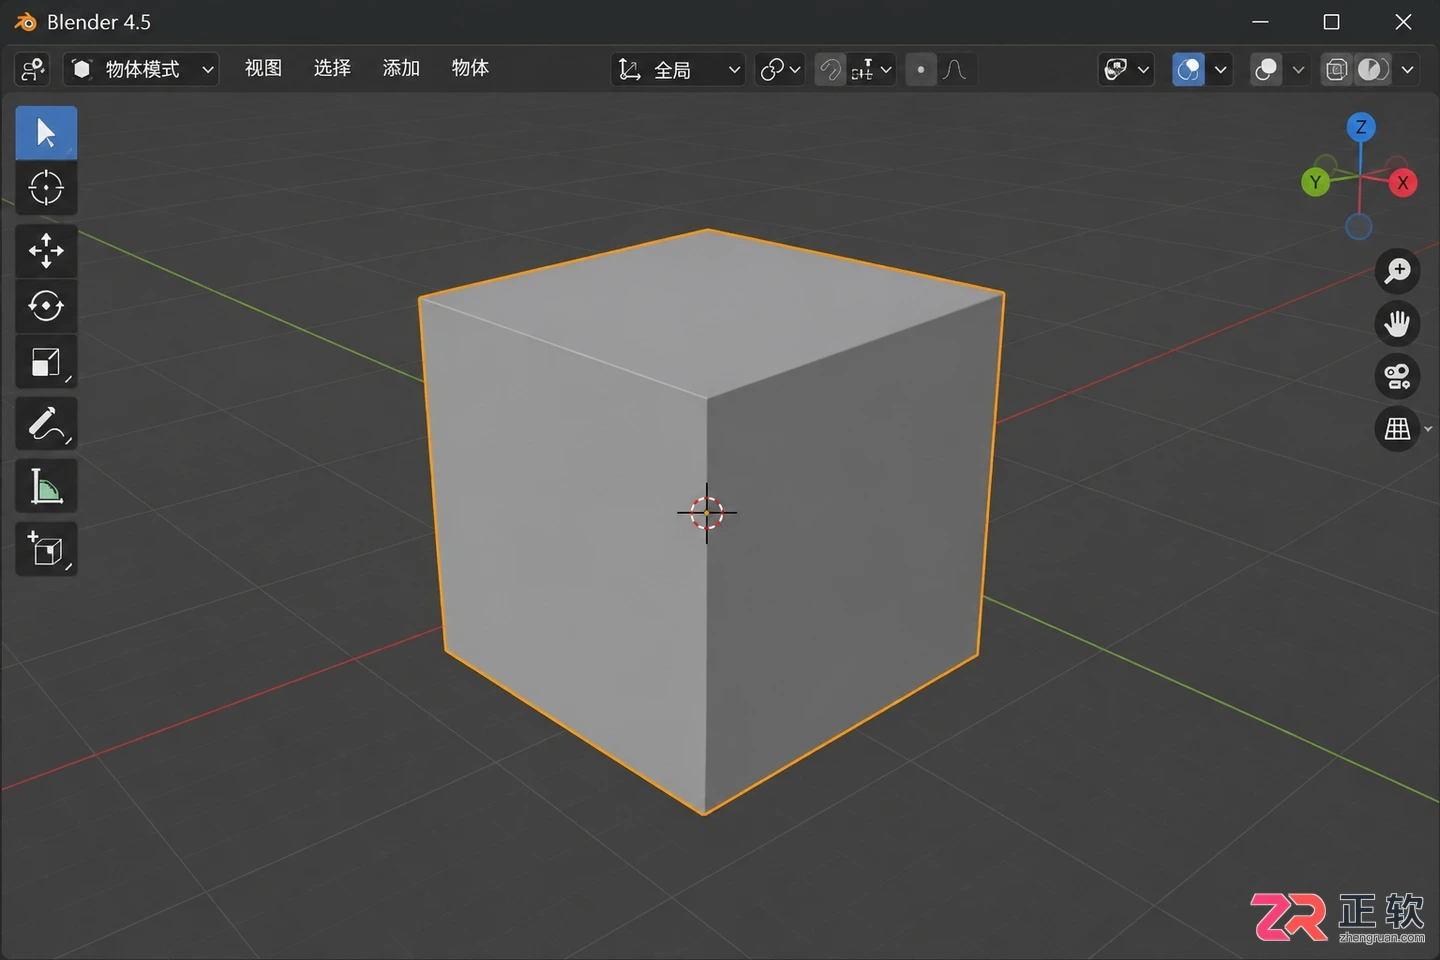Click the zoom magnifier viewport button

coord(1397,271)
